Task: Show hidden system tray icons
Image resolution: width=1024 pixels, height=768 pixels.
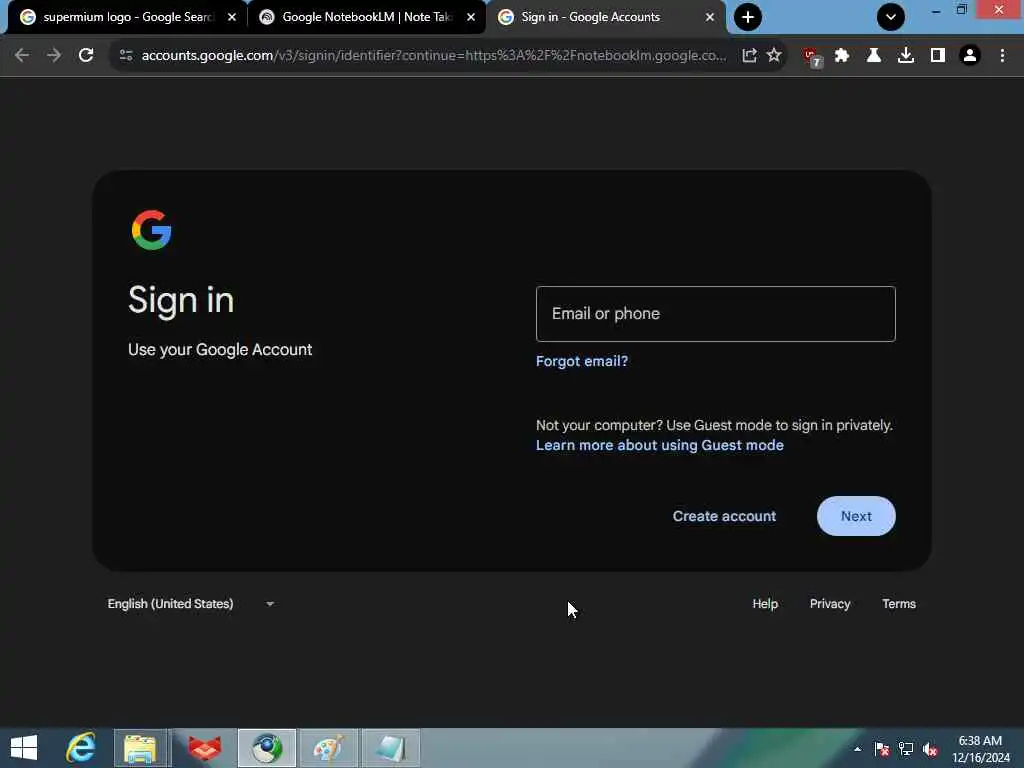Action: click(x=857, y=749)
